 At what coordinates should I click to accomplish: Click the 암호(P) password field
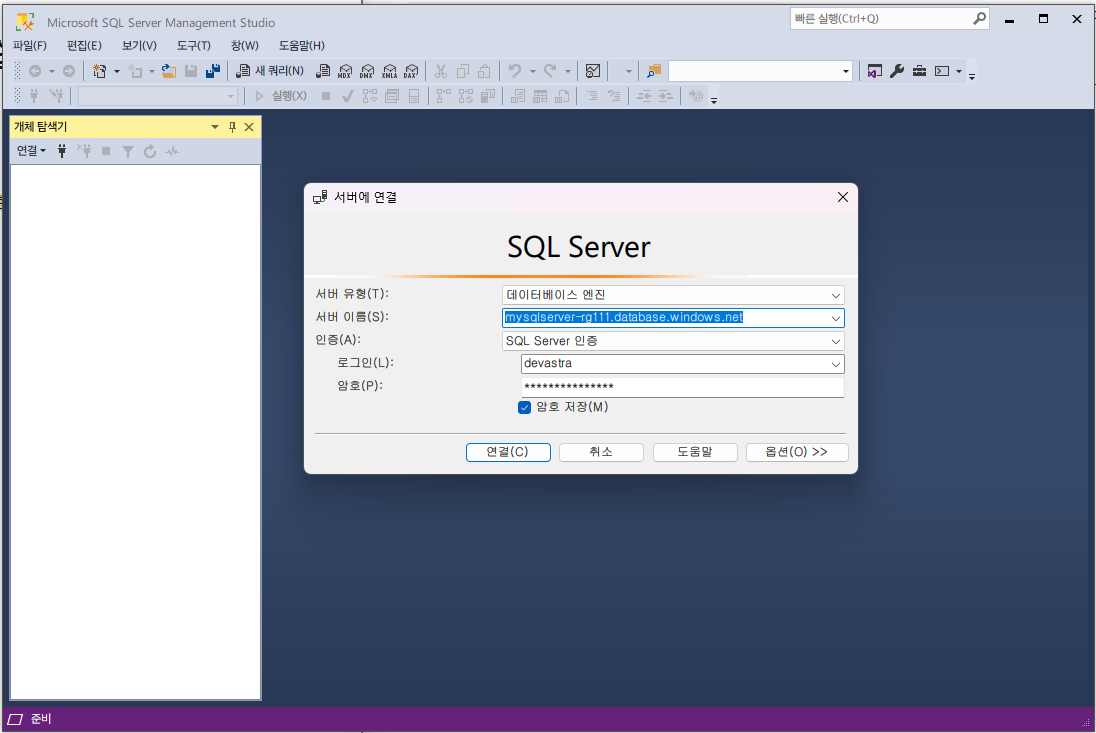(x=682, y=387)
